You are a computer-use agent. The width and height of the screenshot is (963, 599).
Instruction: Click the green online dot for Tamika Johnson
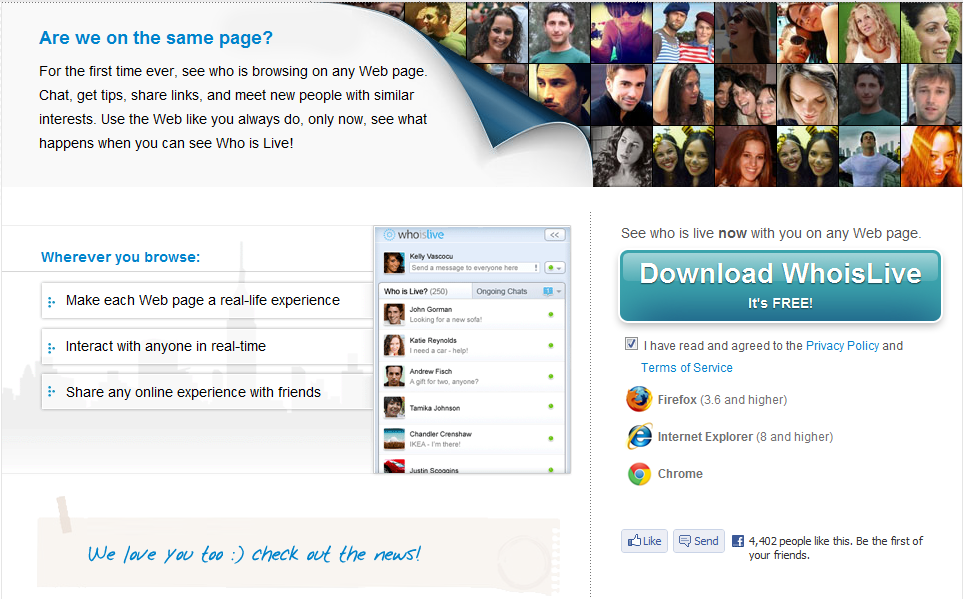[551, 406]
